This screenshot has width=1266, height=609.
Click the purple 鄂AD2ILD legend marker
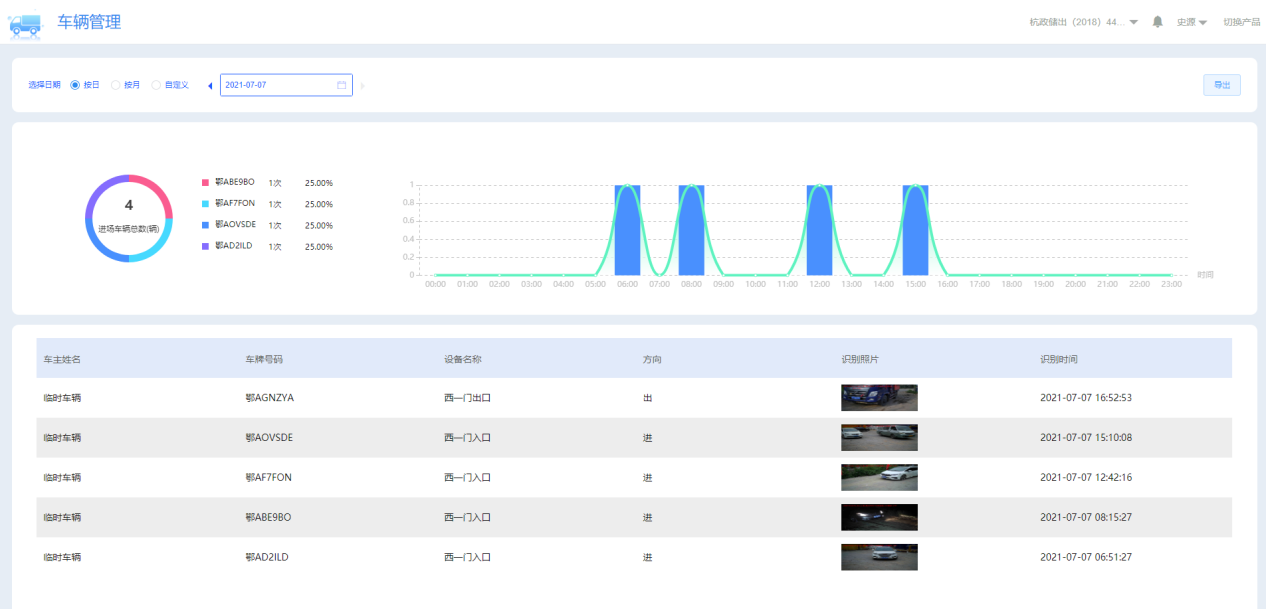pyautogui.click(x=206, y=247)
